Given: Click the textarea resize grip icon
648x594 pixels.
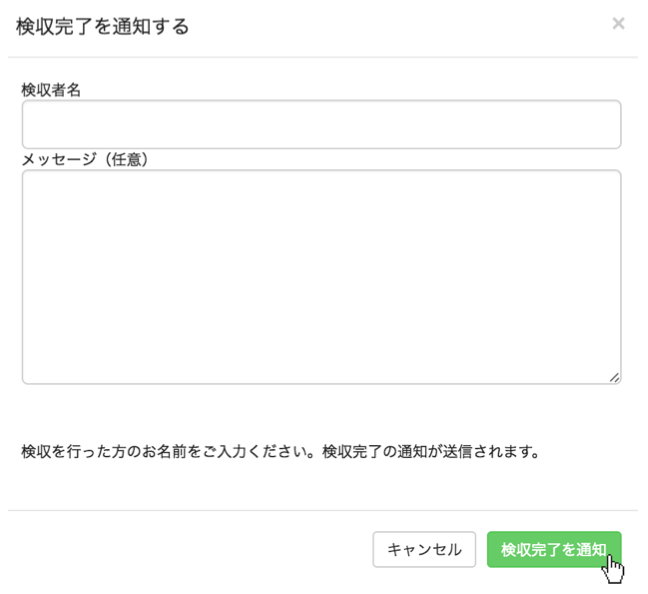Looking at the screenshot, I should [614, 377].
